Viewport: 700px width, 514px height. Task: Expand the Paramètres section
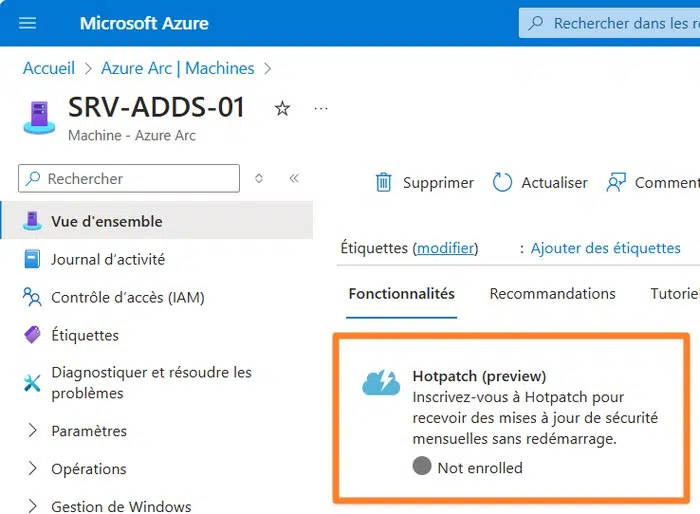(x=32, y=431)
